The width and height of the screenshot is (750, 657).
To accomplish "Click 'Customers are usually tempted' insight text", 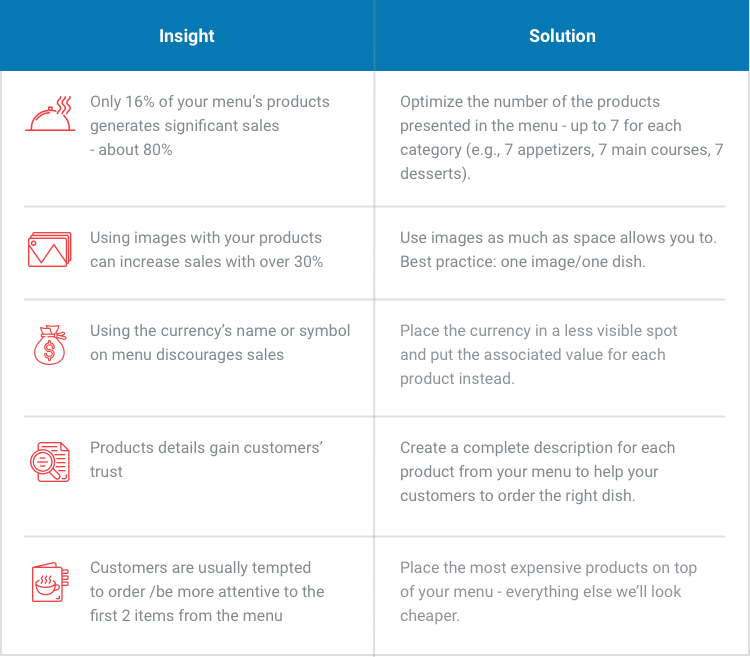I will [x=200, y=568].
